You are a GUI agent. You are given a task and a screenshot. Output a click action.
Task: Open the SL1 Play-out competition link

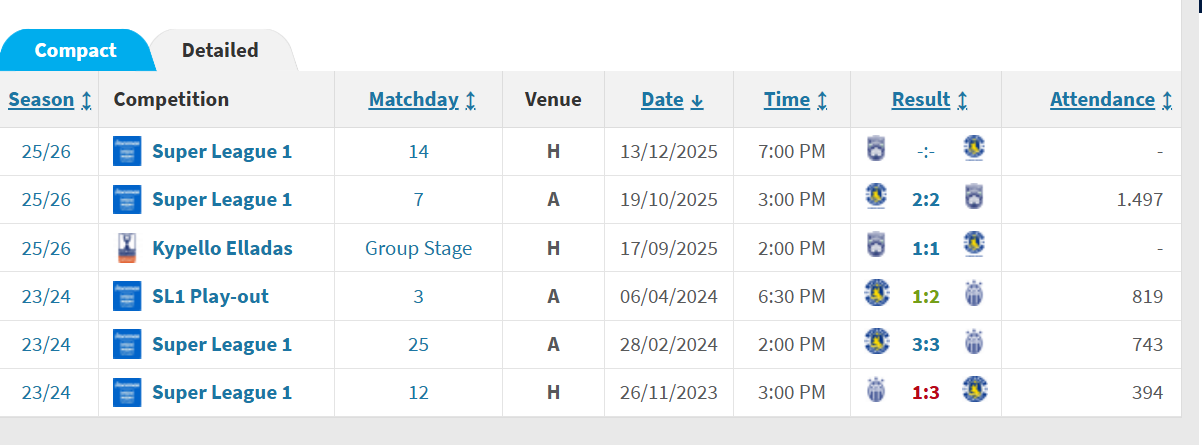[210, 296]
